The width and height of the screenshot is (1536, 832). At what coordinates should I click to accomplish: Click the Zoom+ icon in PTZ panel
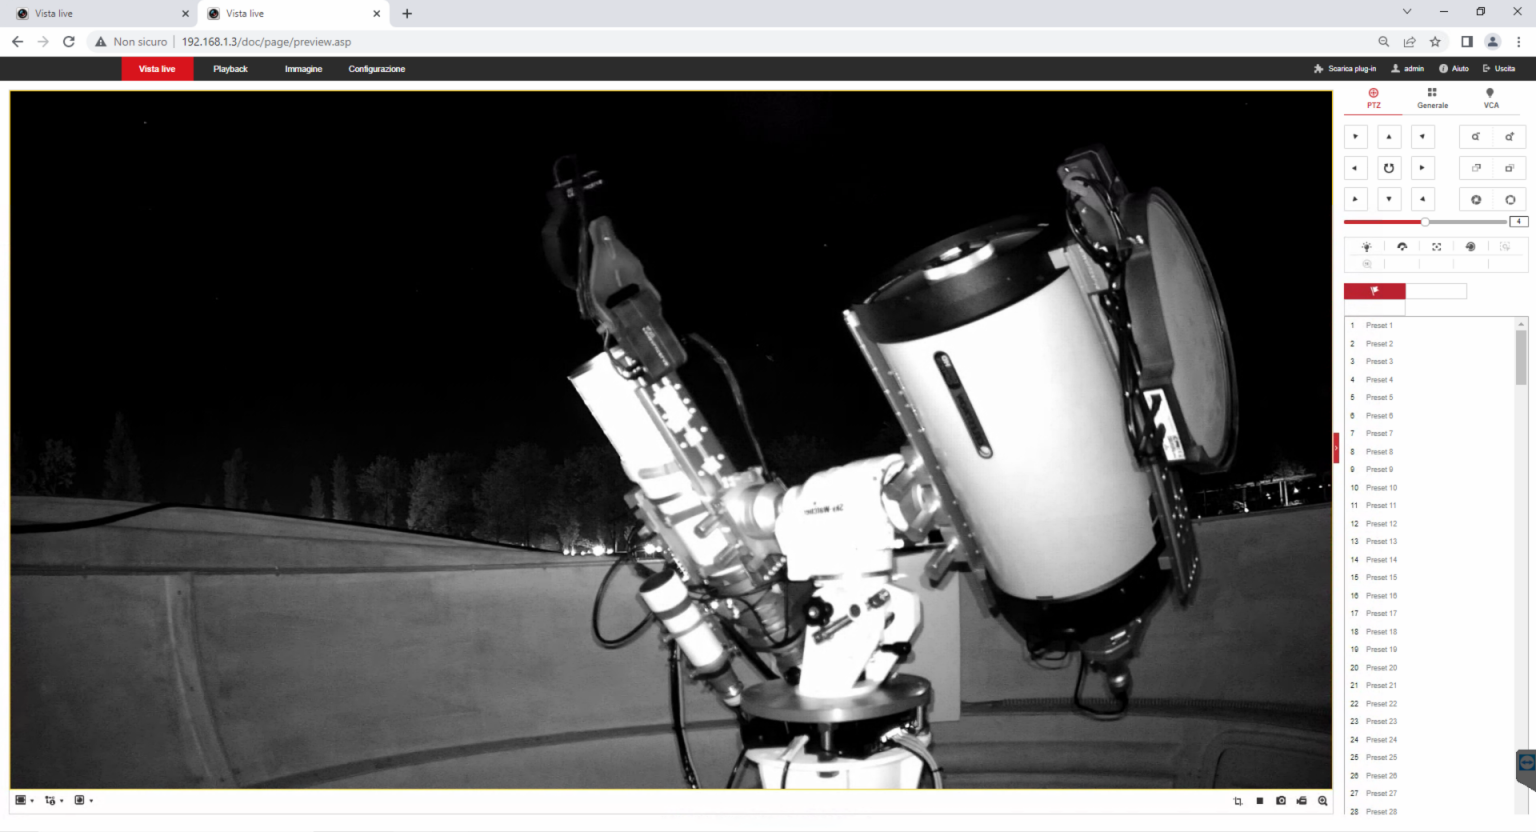(x=1509, y=136)
